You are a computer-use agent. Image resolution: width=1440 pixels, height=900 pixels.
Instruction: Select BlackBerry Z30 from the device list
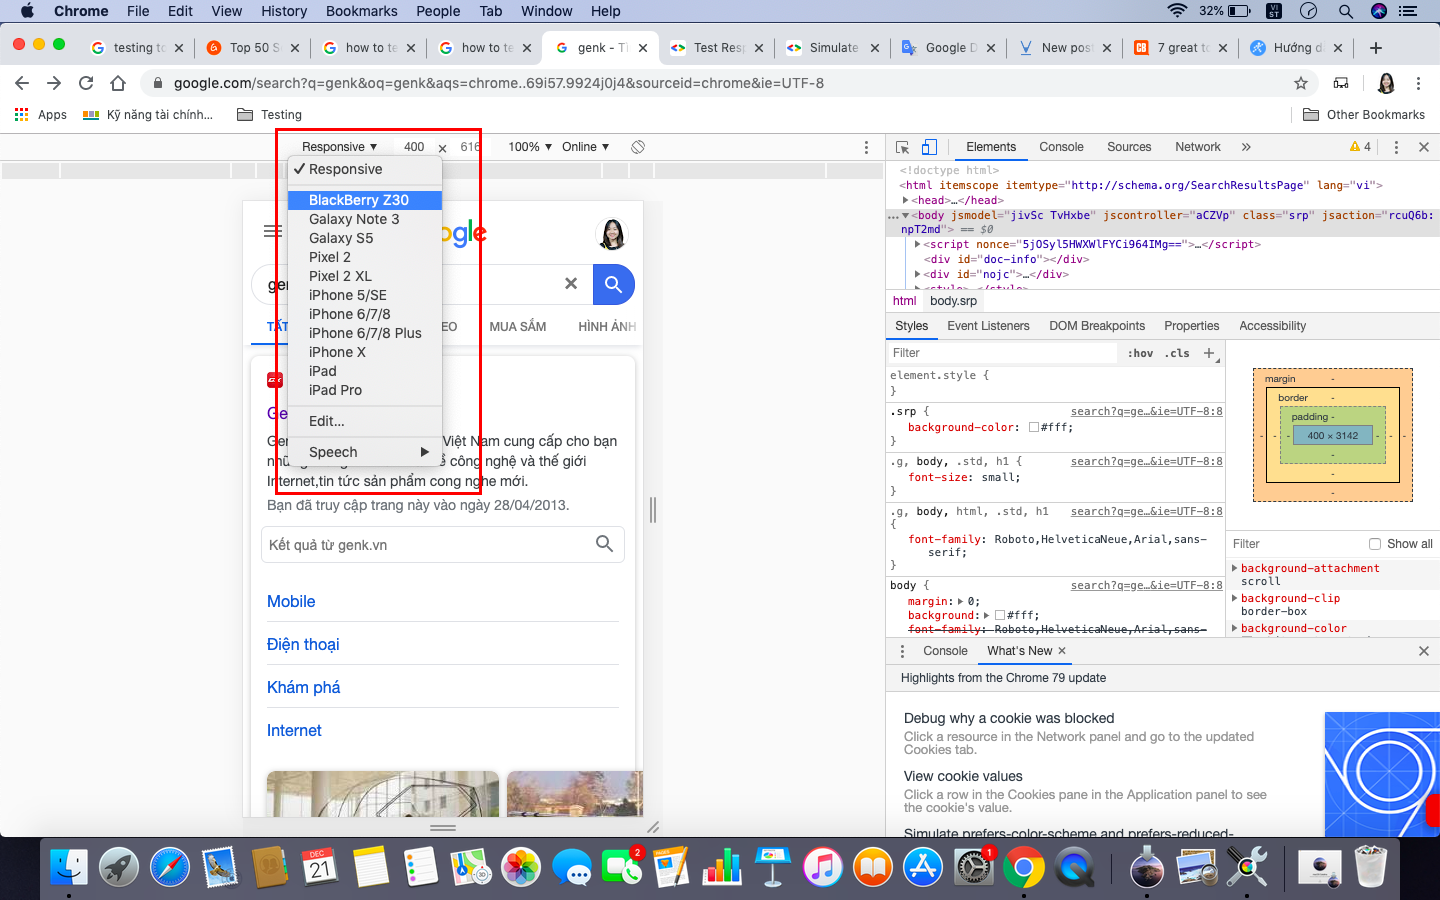[365, 200]
